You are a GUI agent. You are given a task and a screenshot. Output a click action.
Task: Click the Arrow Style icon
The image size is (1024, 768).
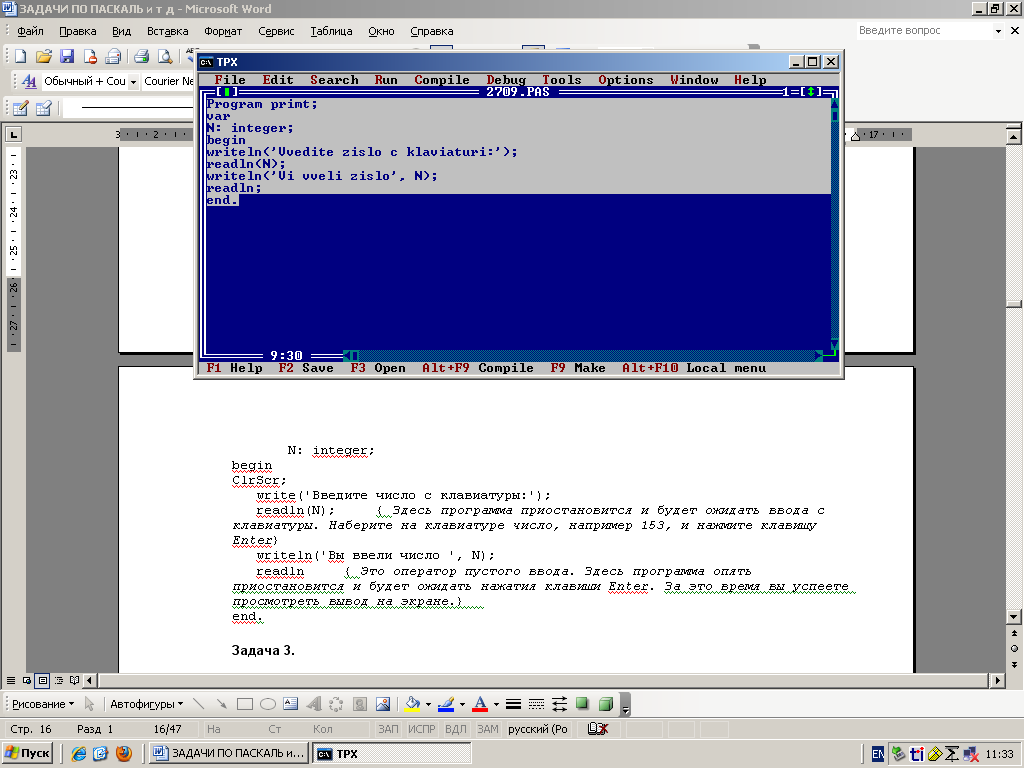[559, 704]
